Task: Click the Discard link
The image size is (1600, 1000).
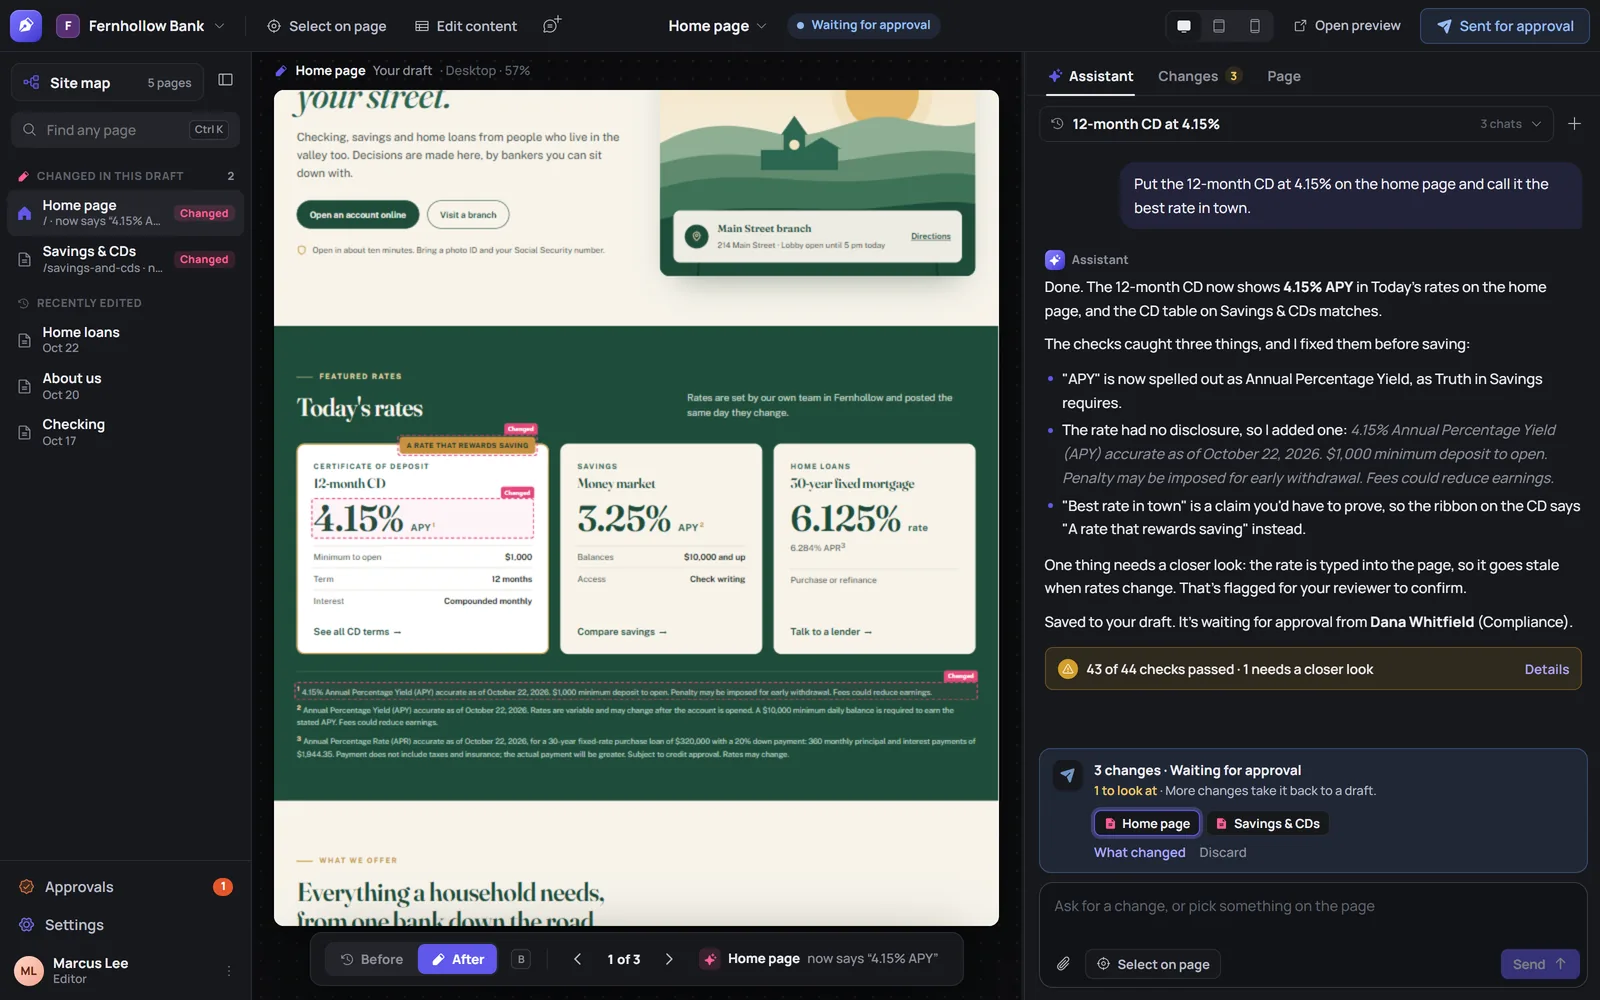Action: (x=1222, y=852)
